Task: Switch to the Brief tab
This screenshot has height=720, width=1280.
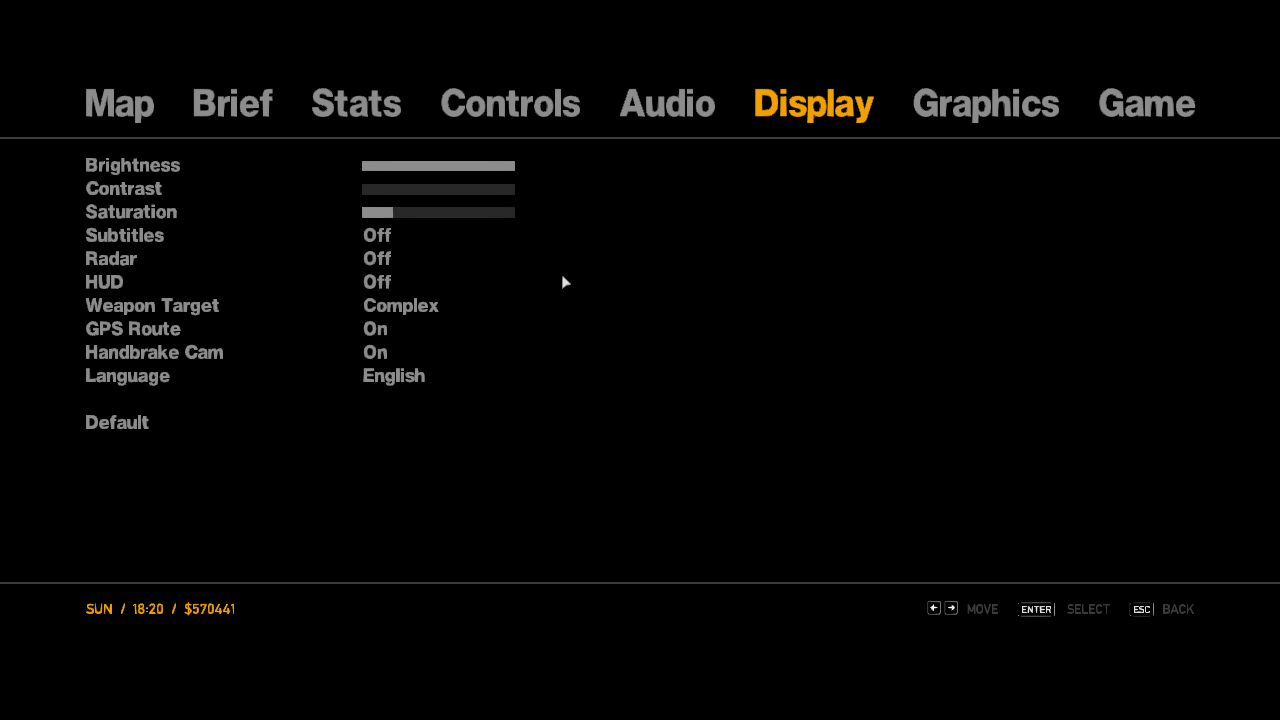Action: 232,104
